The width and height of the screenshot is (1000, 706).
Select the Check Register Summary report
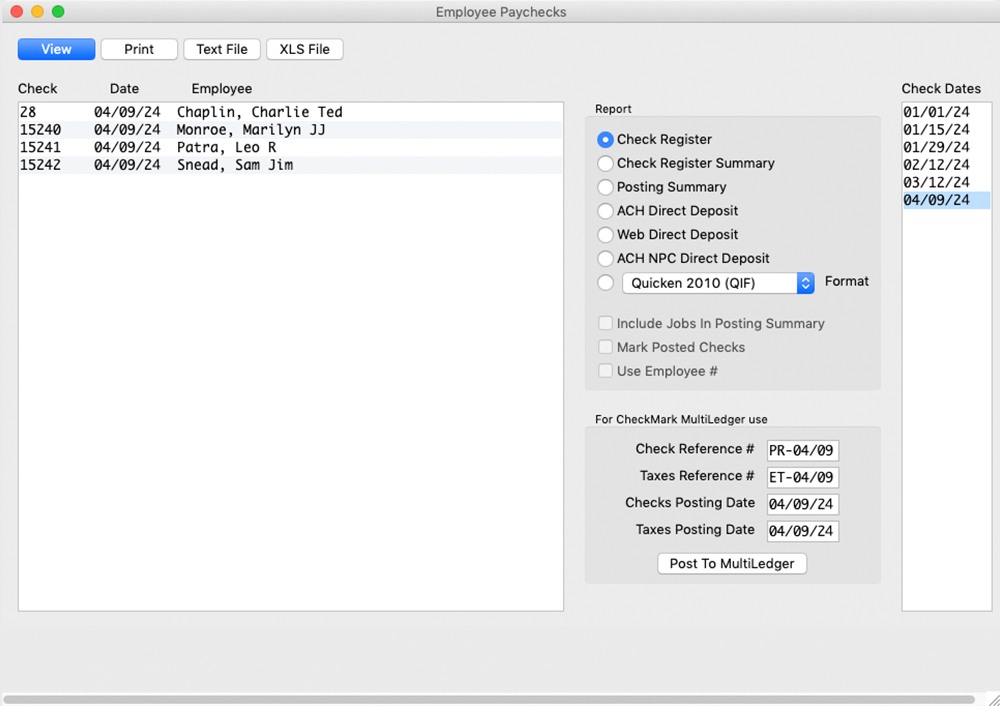605,163
